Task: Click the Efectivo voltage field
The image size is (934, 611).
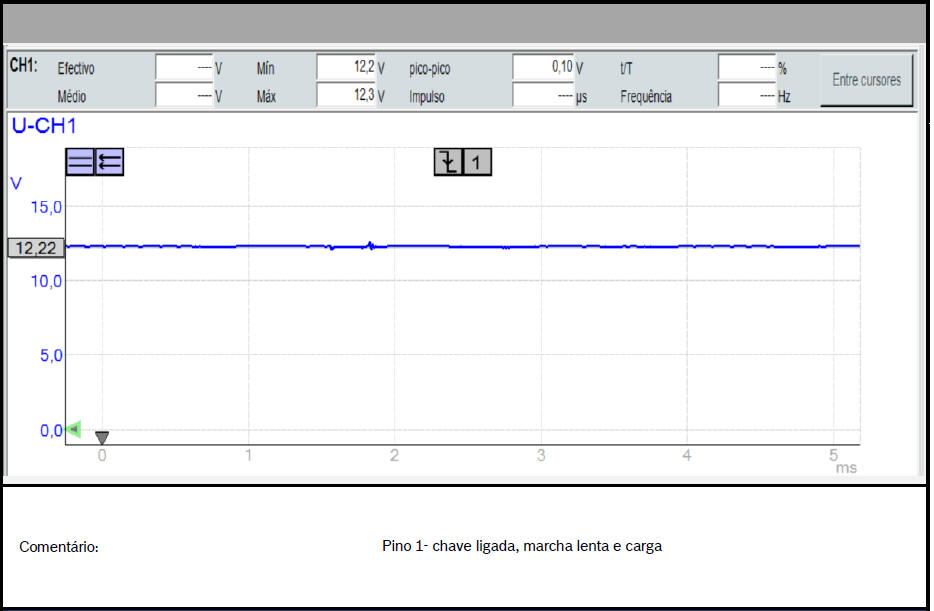Action: pyautogui.click(x=184, y=68)
